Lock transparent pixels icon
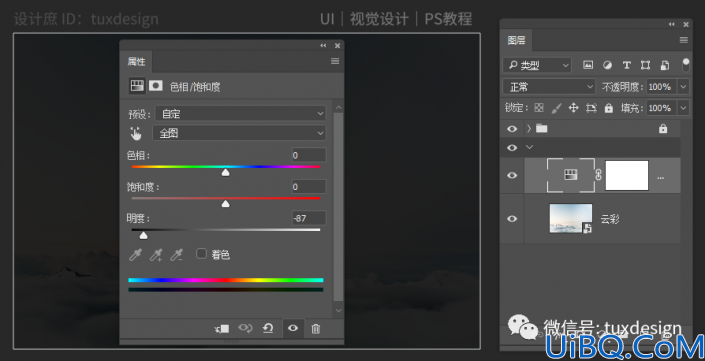This screenshot has height=361, width=705. tap(539, 108)
